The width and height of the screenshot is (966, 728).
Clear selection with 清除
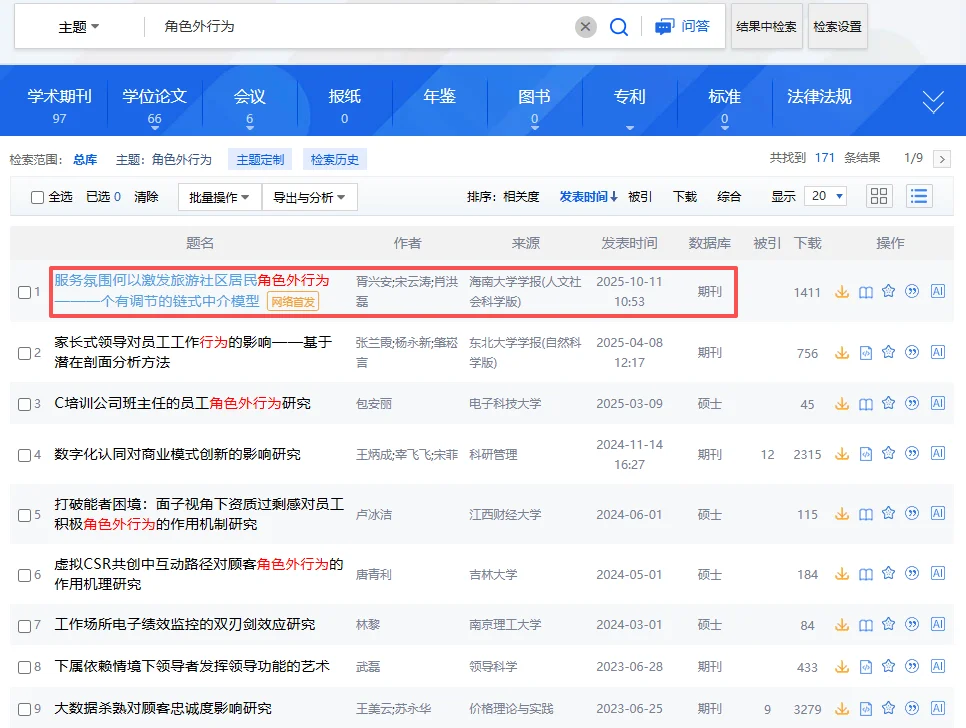click(x=146, y=196)
